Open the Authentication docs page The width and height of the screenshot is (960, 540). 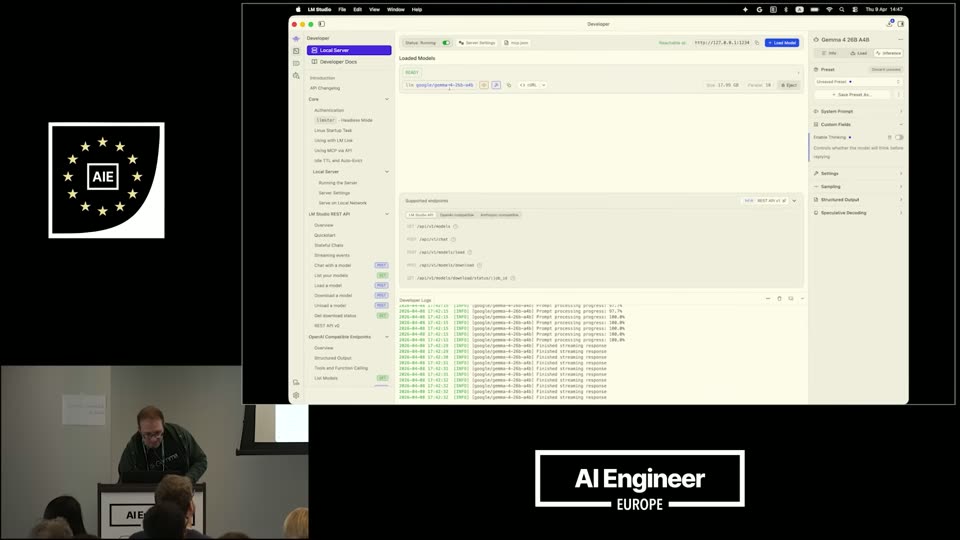pos(329,110)
